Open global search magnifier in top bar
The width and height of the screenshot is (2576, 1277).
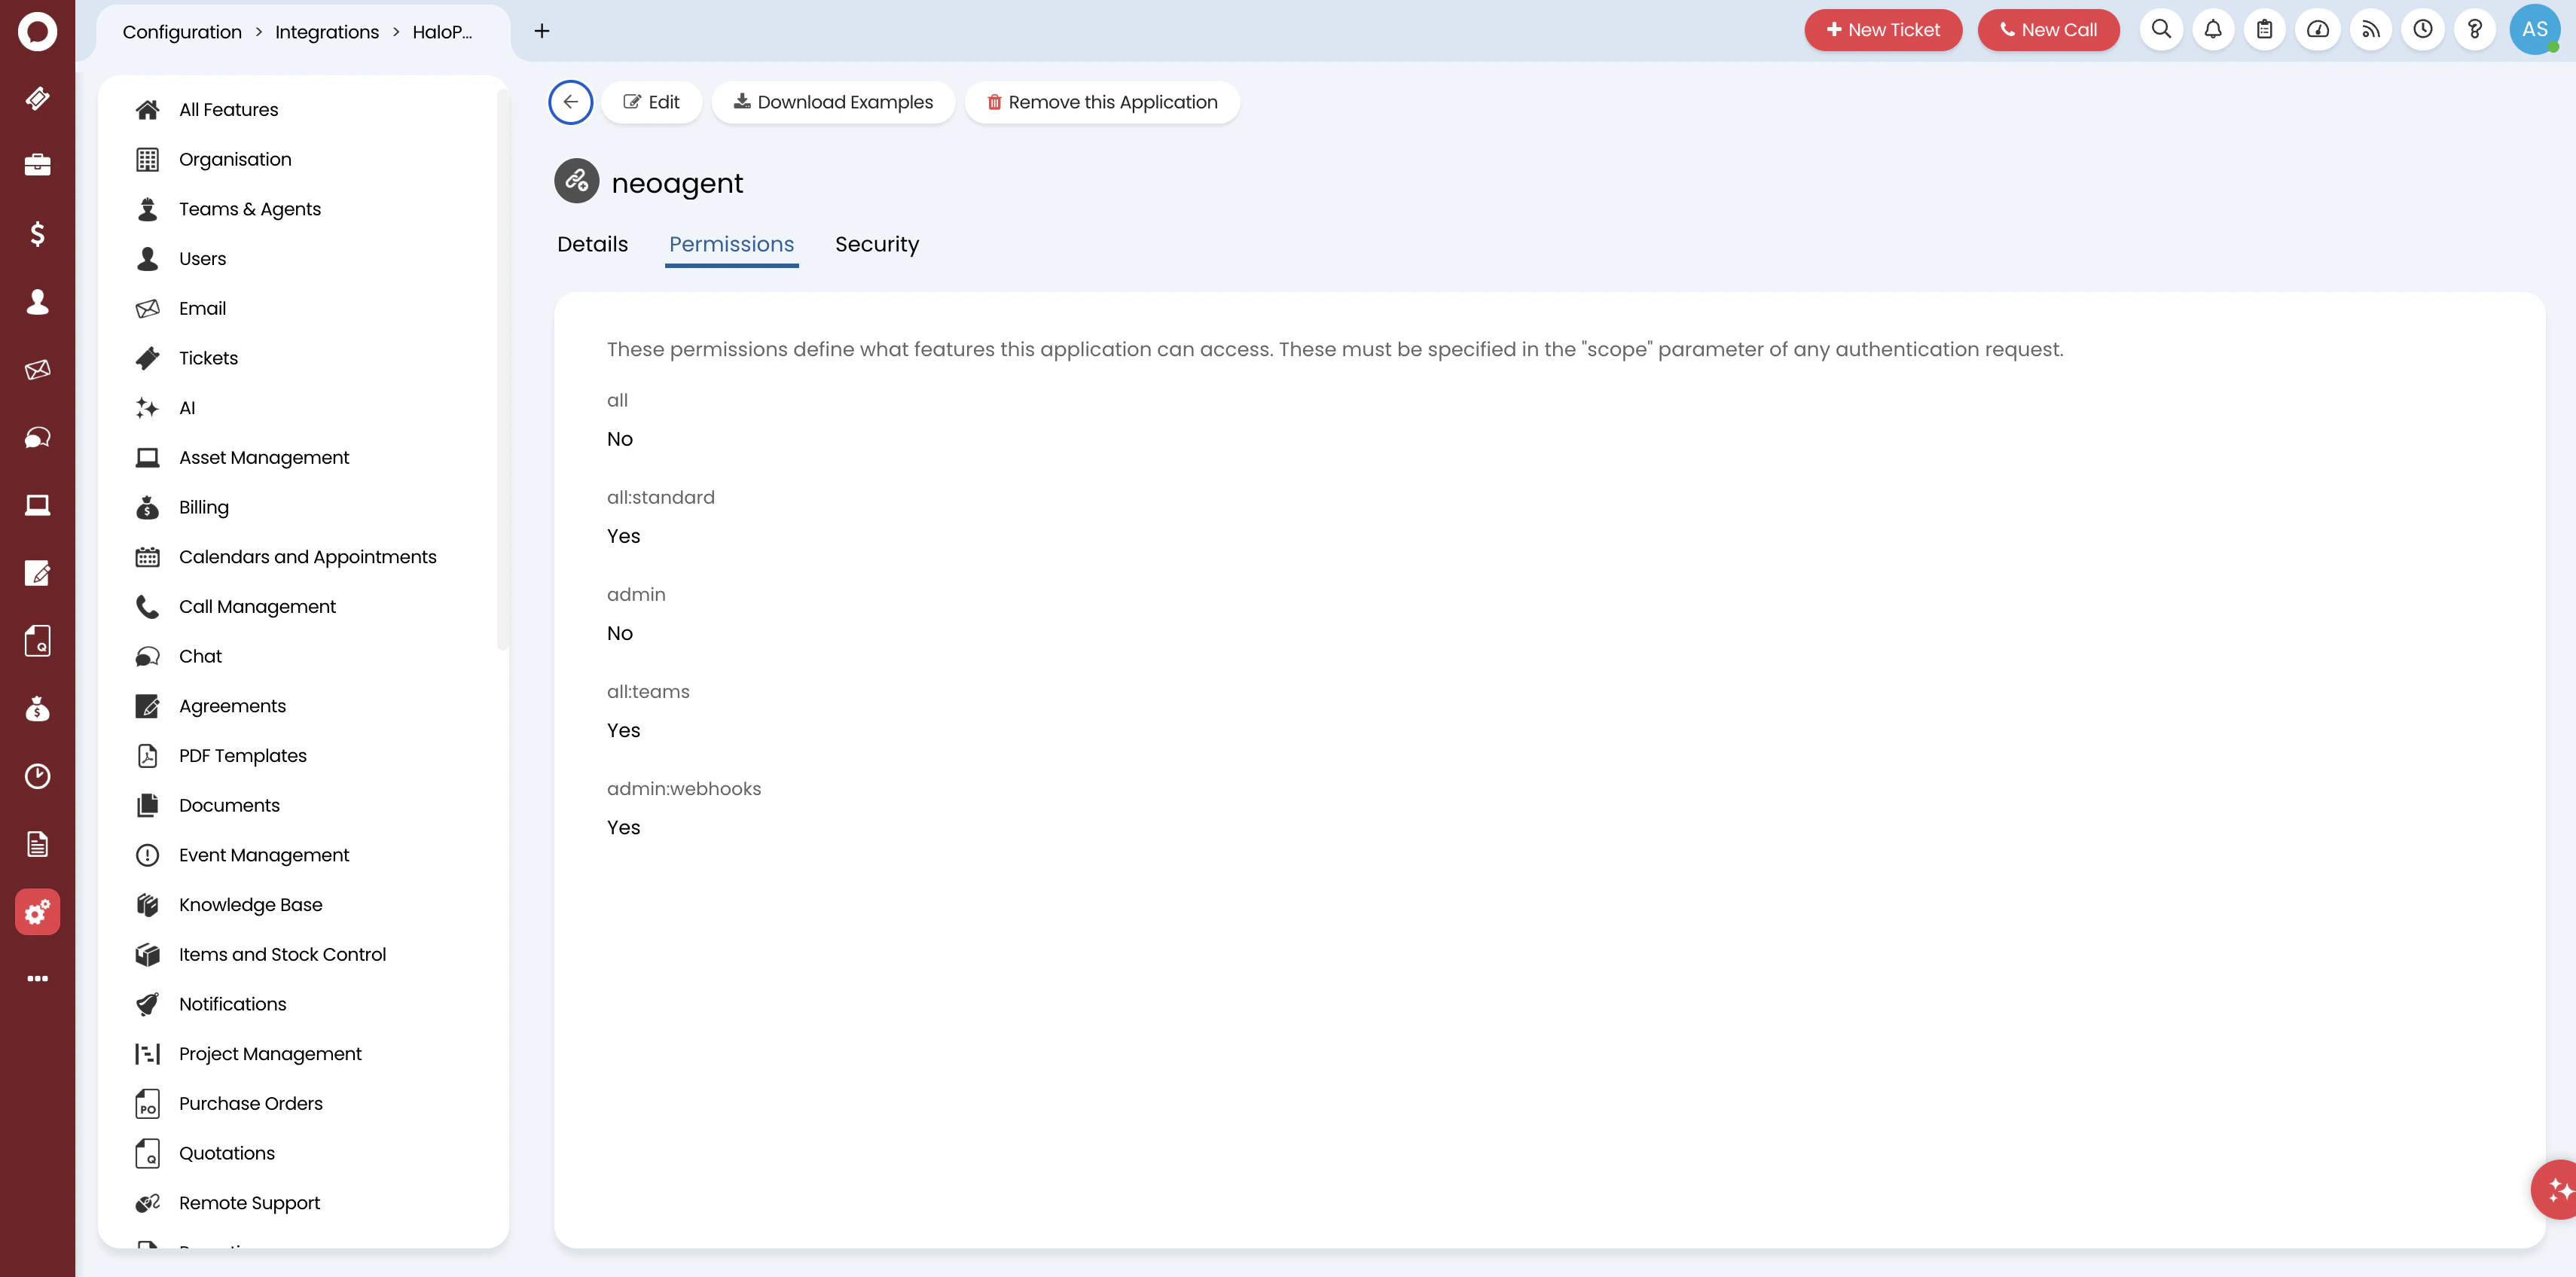(x=2161, y=29)
